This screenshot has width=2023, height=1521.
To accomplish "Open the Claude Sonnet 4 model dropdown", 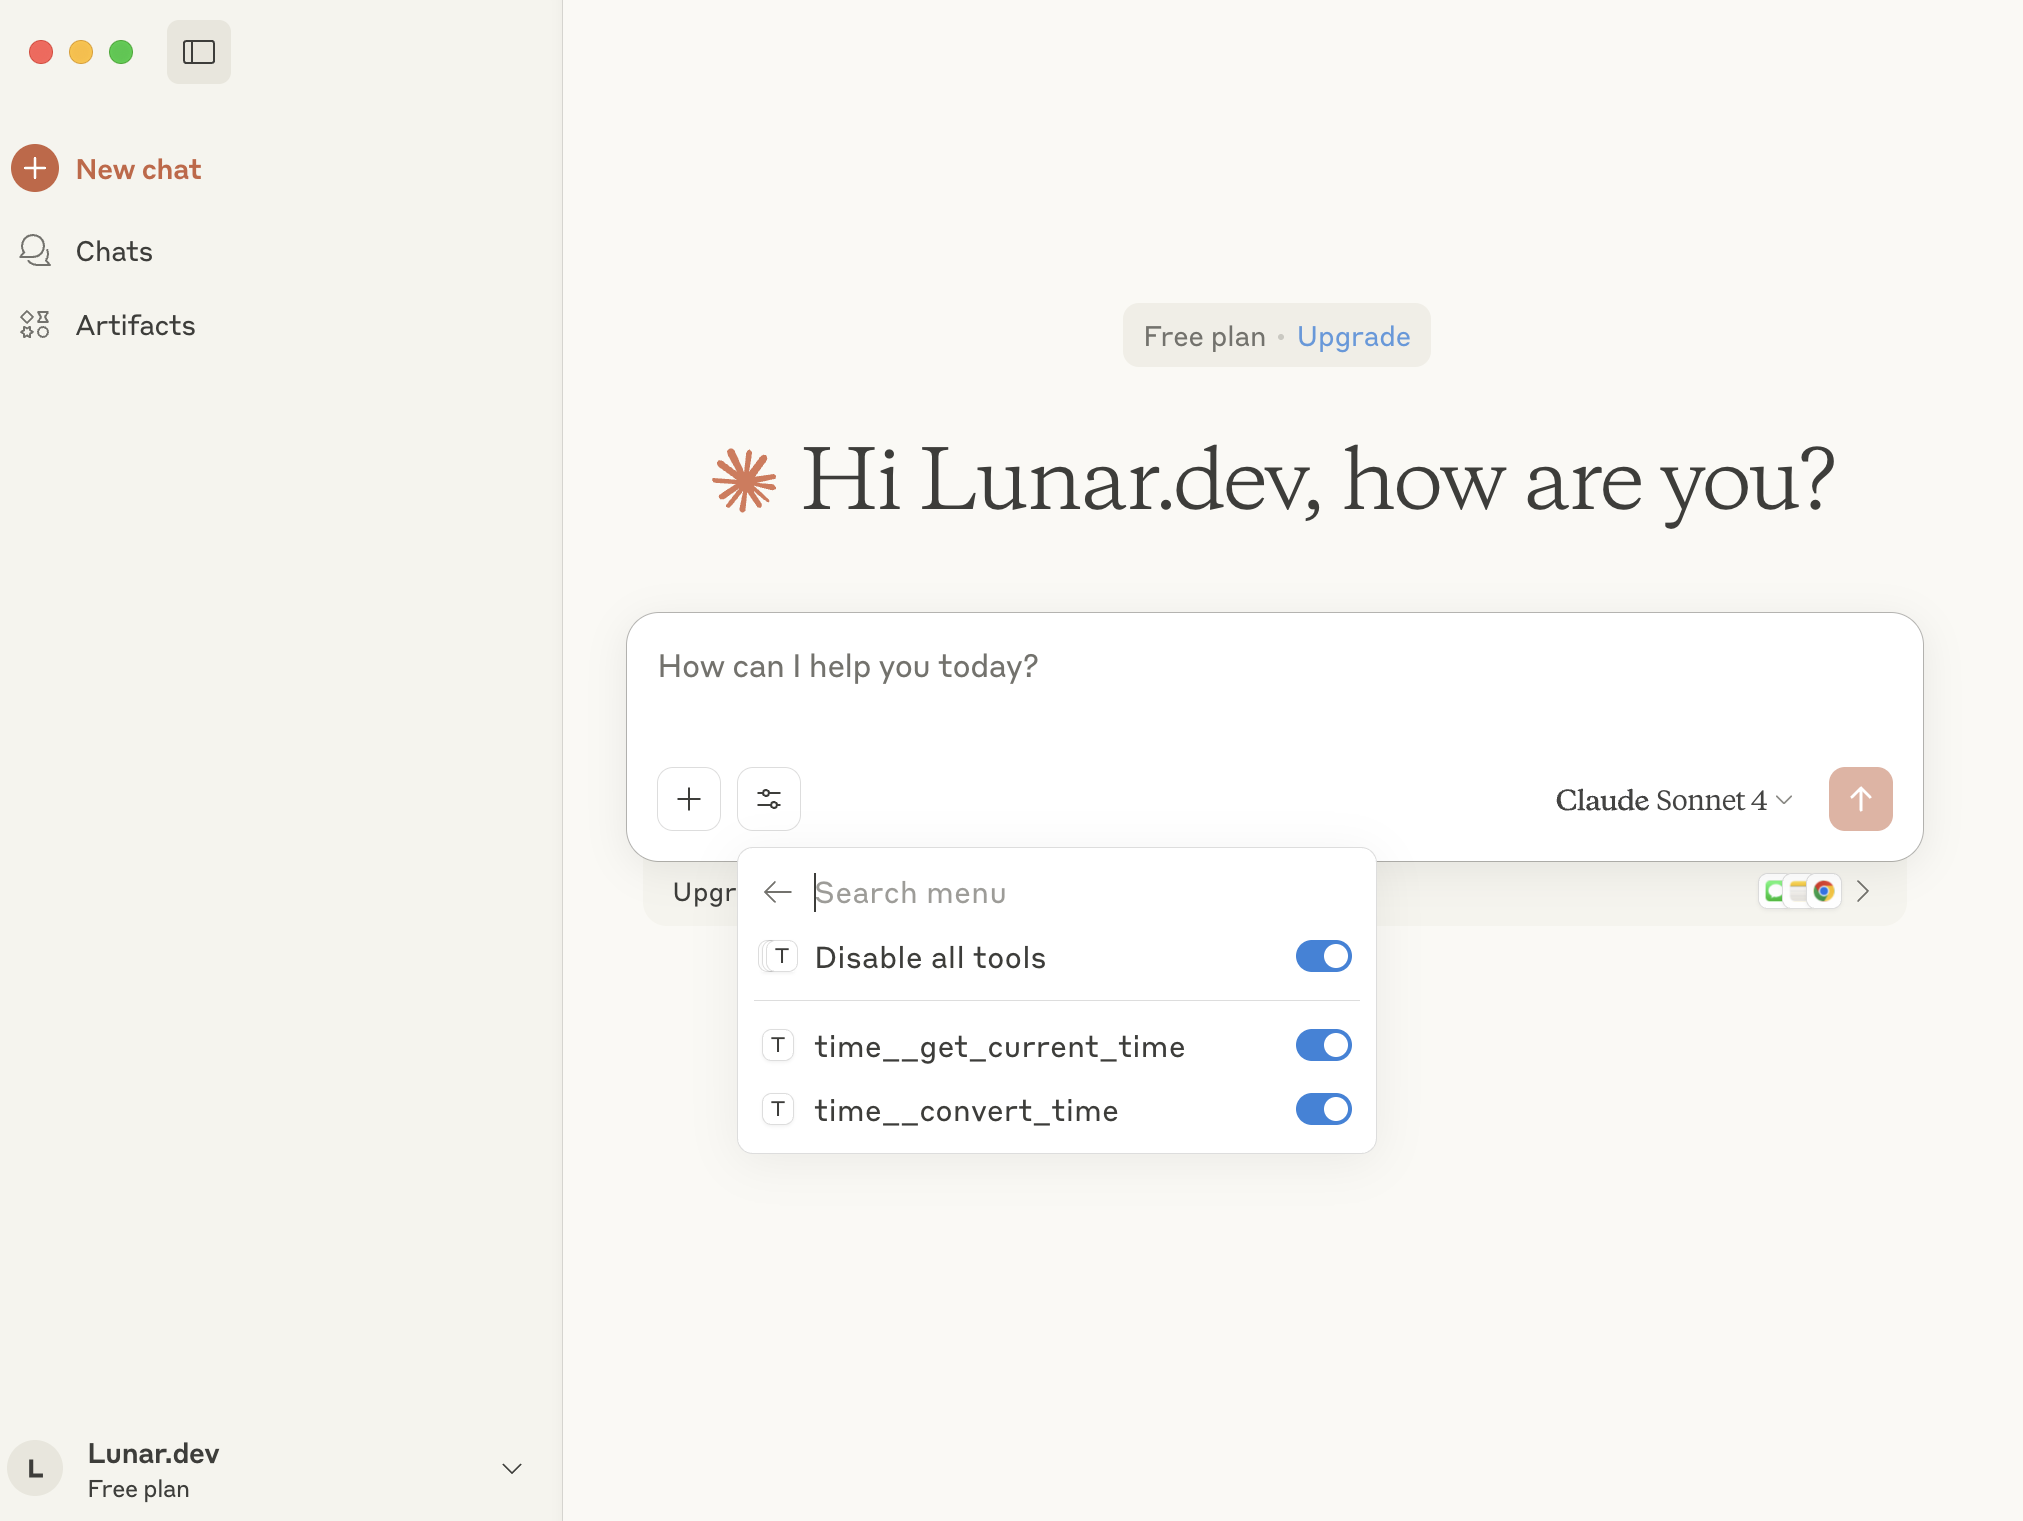I will click(x=1674, y=800).
